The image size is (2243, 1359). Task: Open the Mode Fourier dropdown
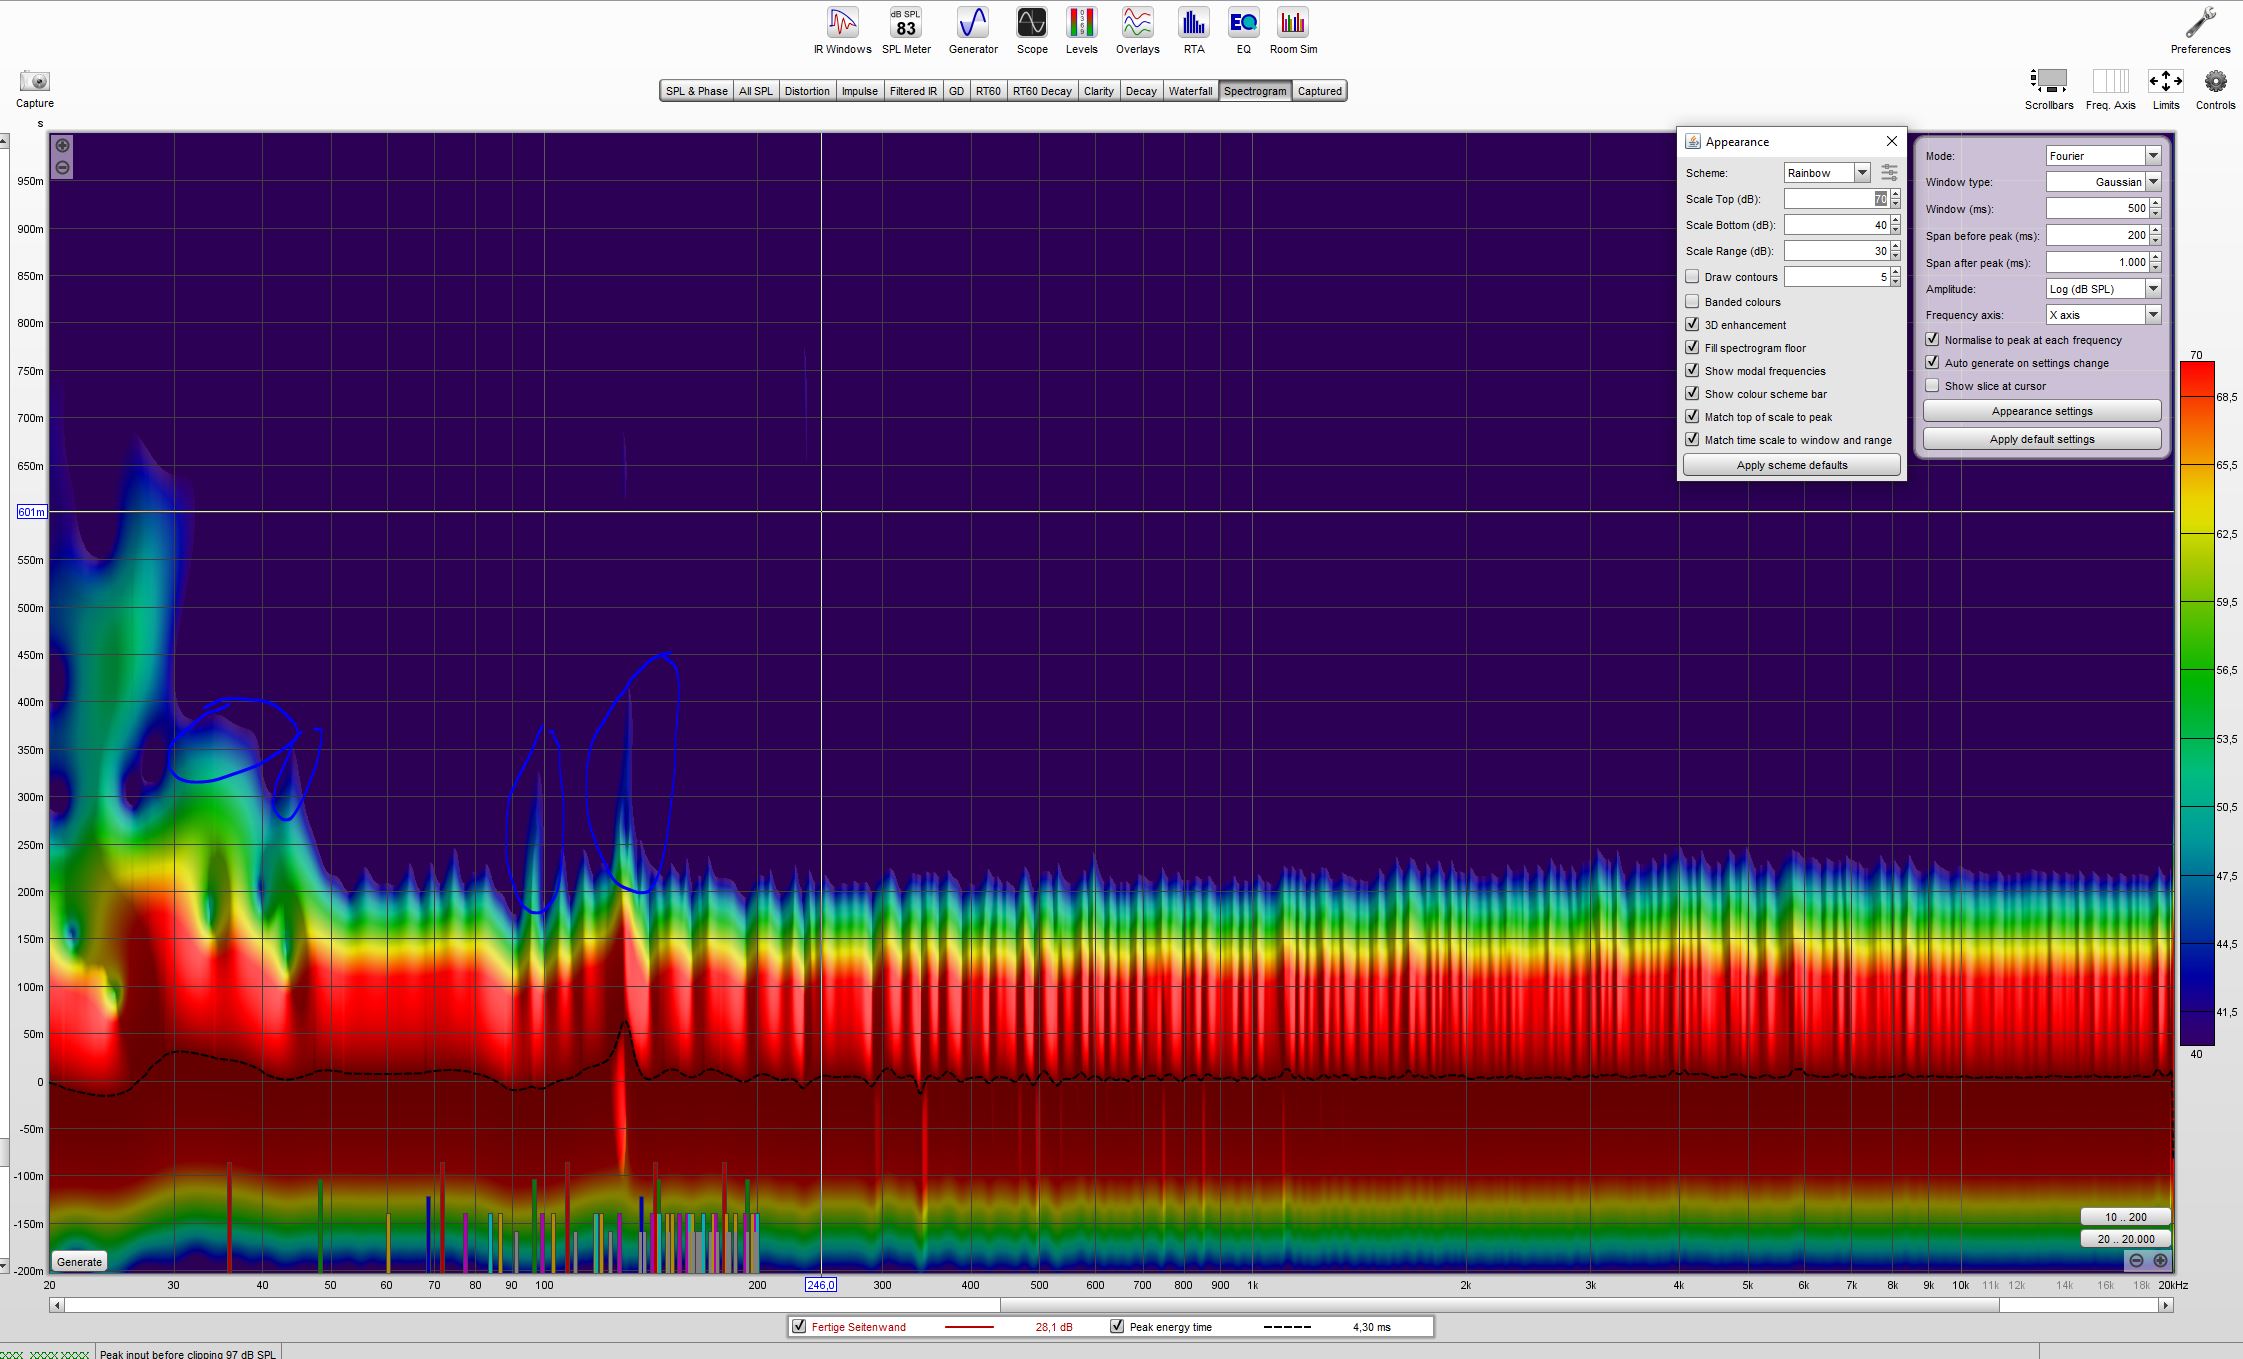click(2153, 156)
